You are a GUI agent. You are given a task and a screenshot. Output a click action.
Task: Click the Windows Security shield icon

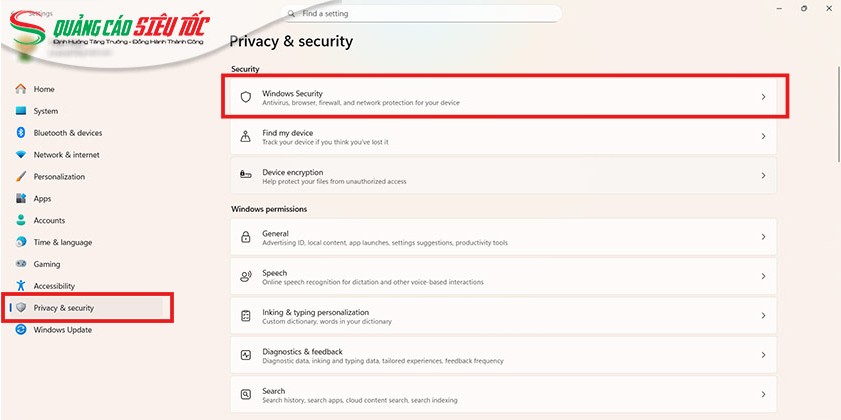click(x=245, y=97)
